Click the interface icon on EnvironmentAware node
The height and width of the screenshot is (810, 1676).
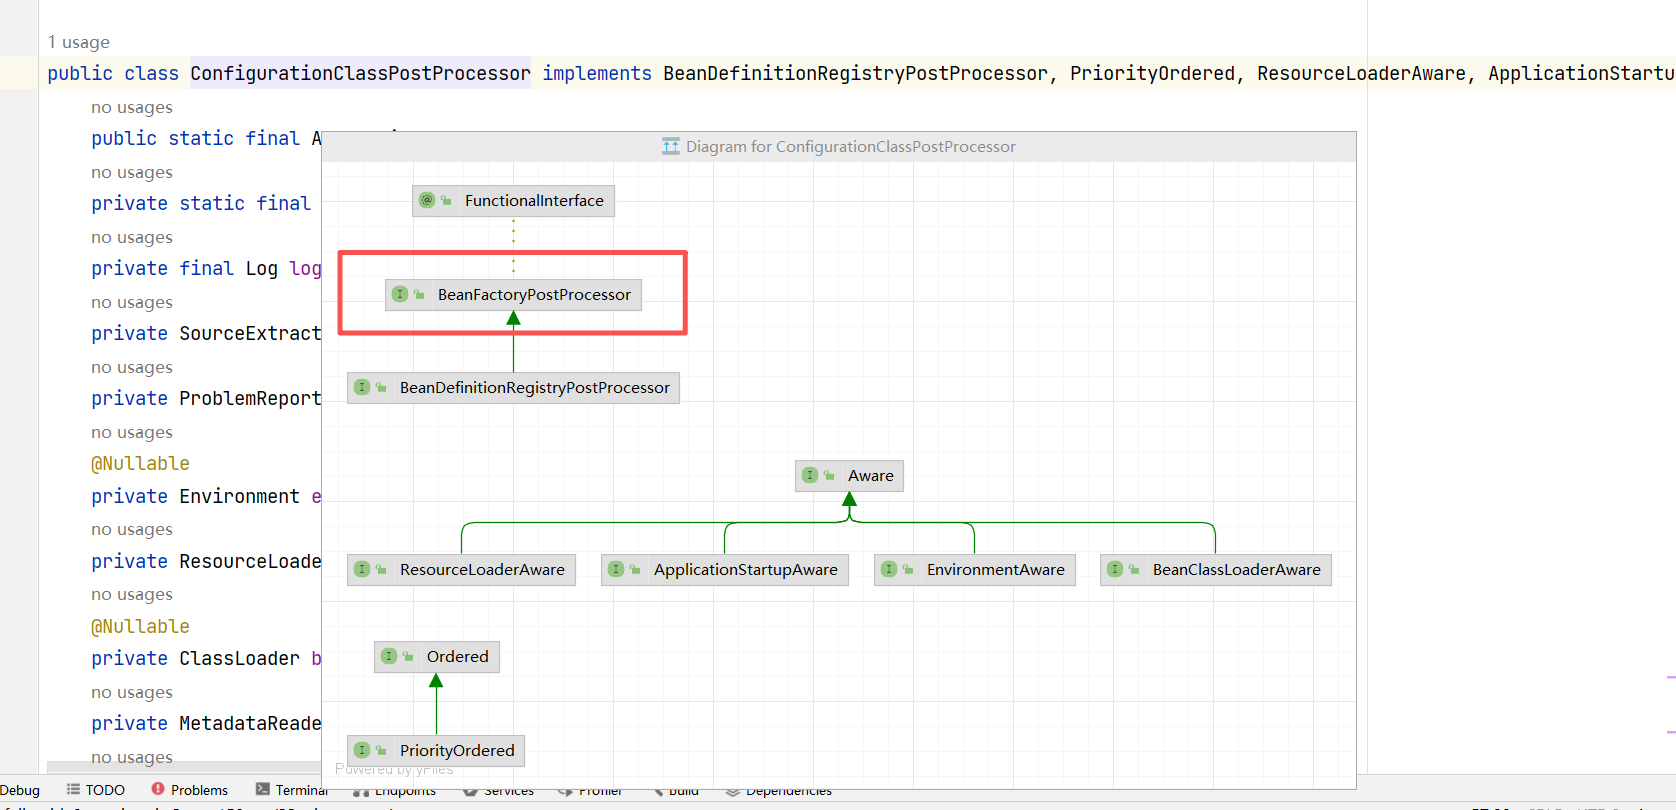889,569
